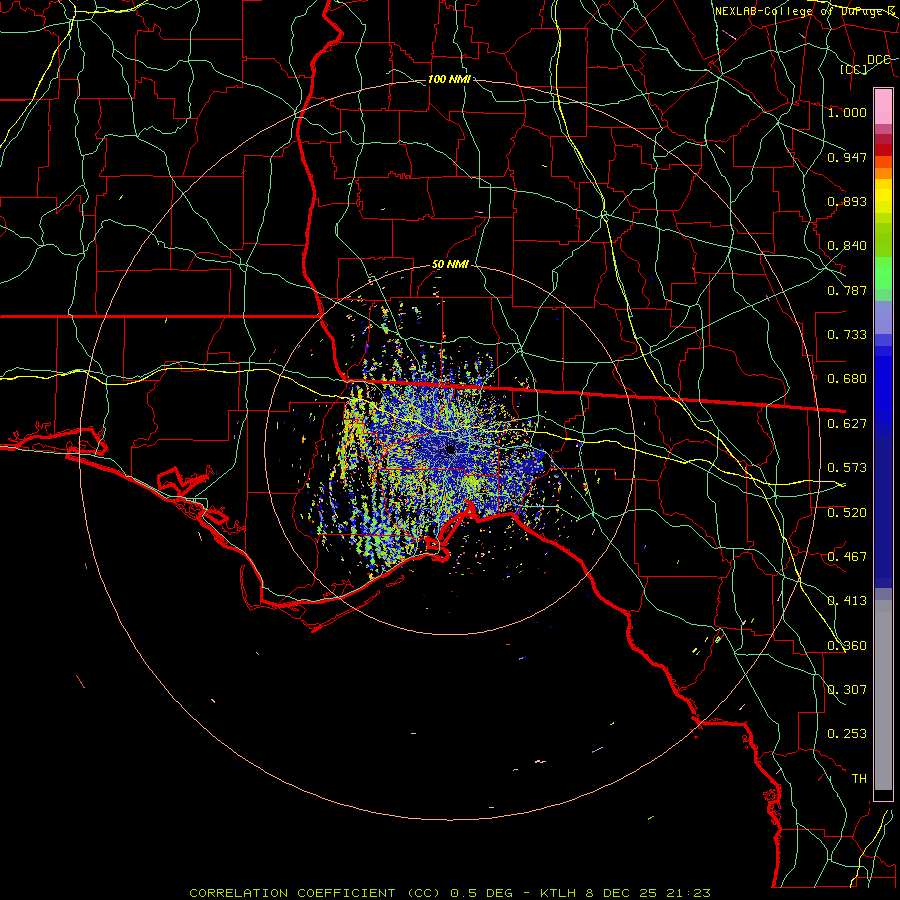This screenshot has width=900, height=900.
Task: Click the 0.520 value on the color scale
Action: pos(847,513)
